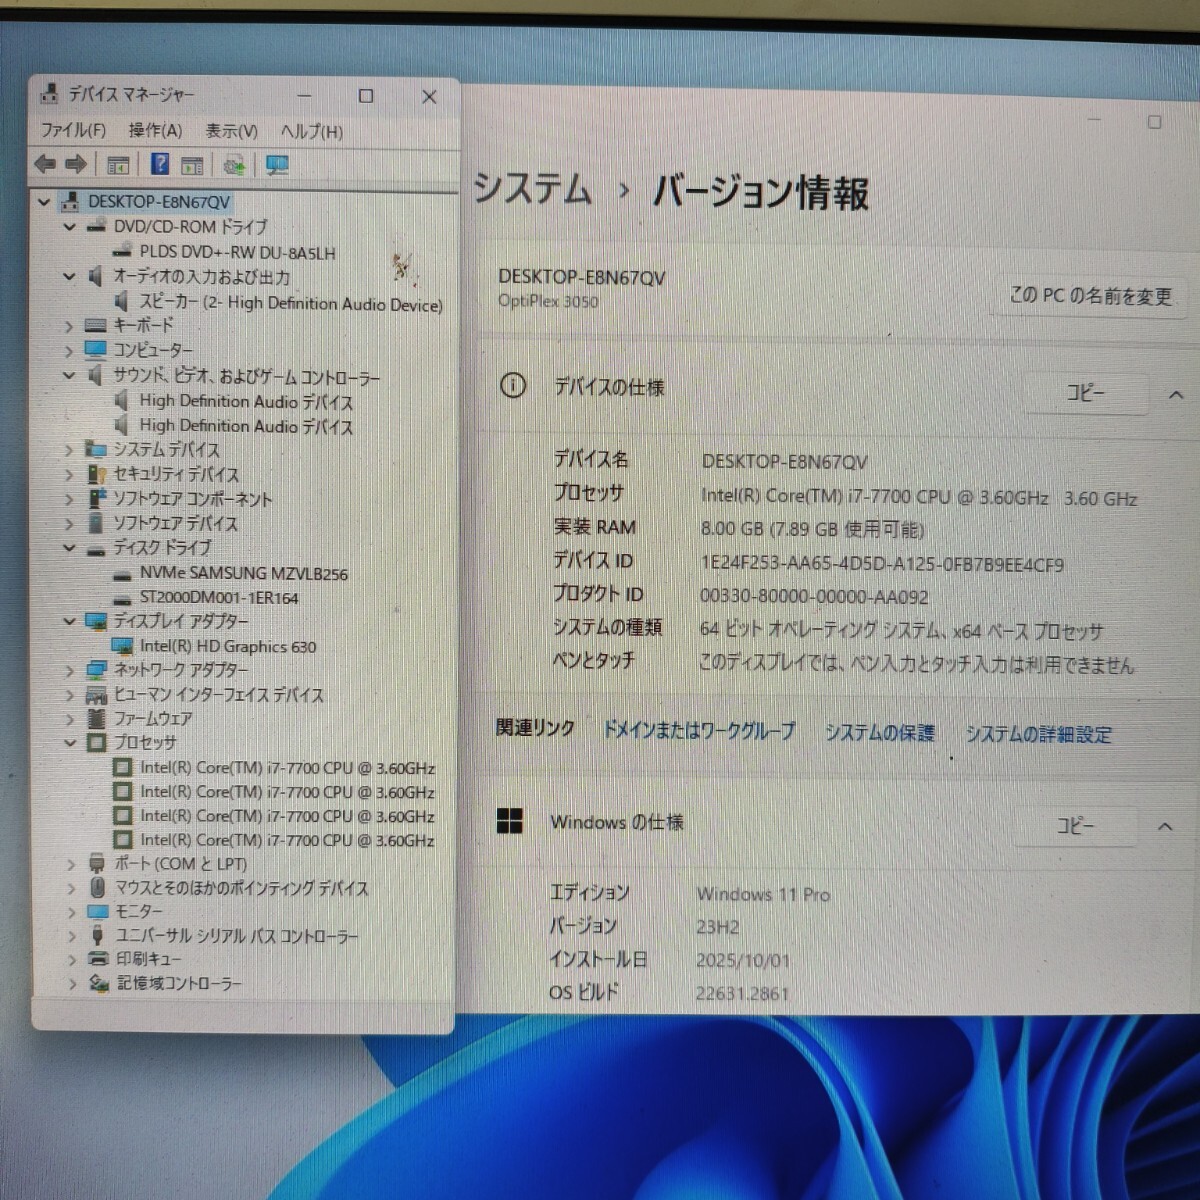Collapse the DVD/CD-ROM ドライブ node
The image size is (1200, 1200).
[70, 228]
